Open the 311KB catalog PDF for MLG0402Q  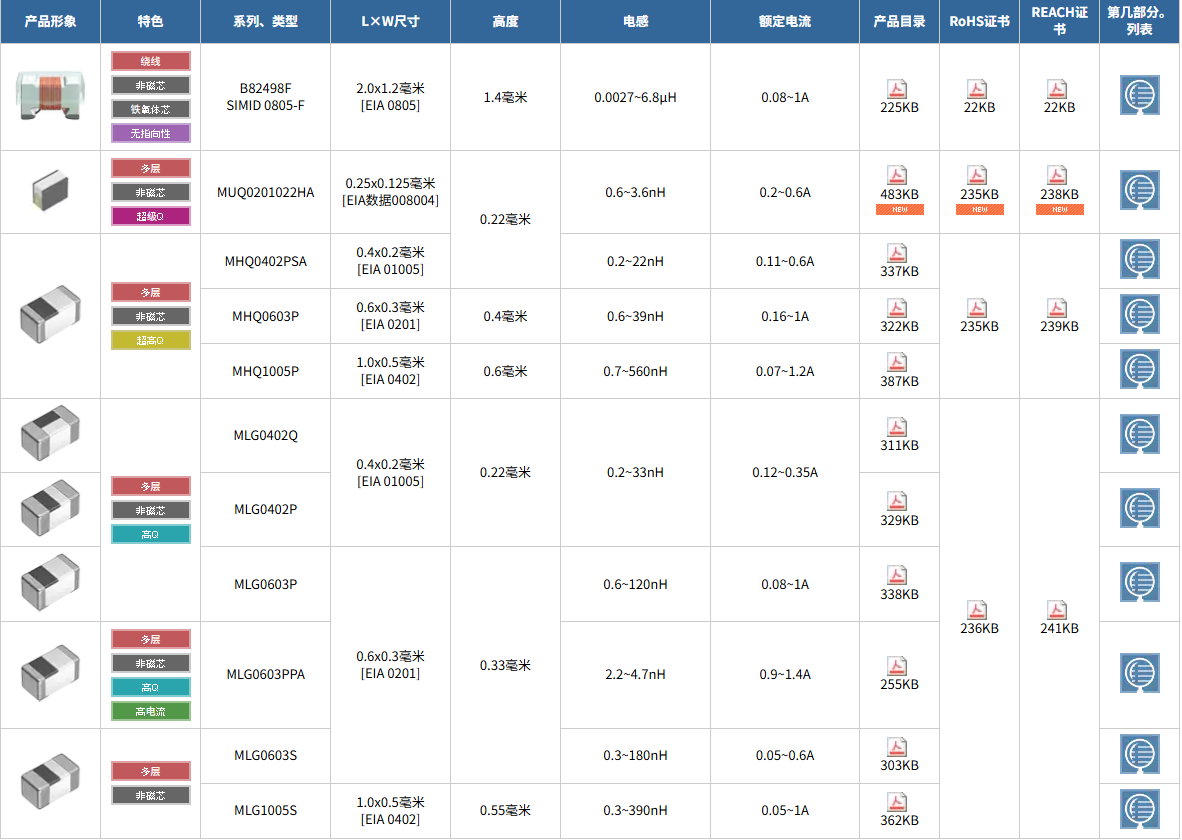click(x=897, y=428)
